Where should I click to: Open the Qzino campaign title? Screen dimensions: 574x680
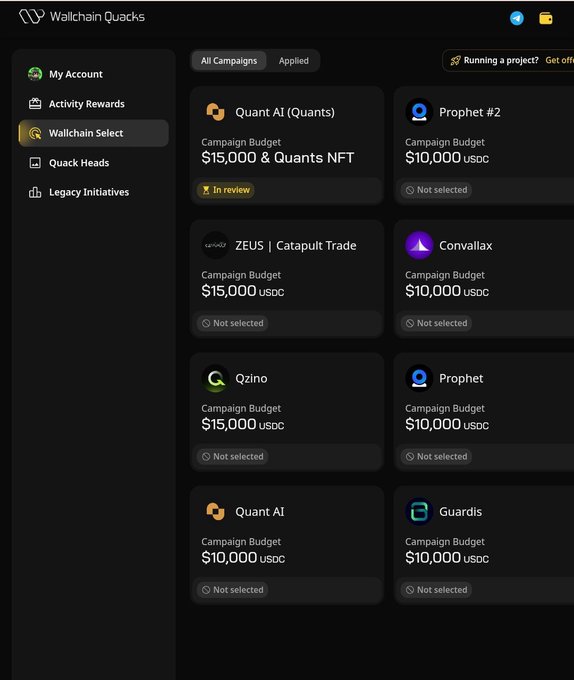tap(251, 379)
